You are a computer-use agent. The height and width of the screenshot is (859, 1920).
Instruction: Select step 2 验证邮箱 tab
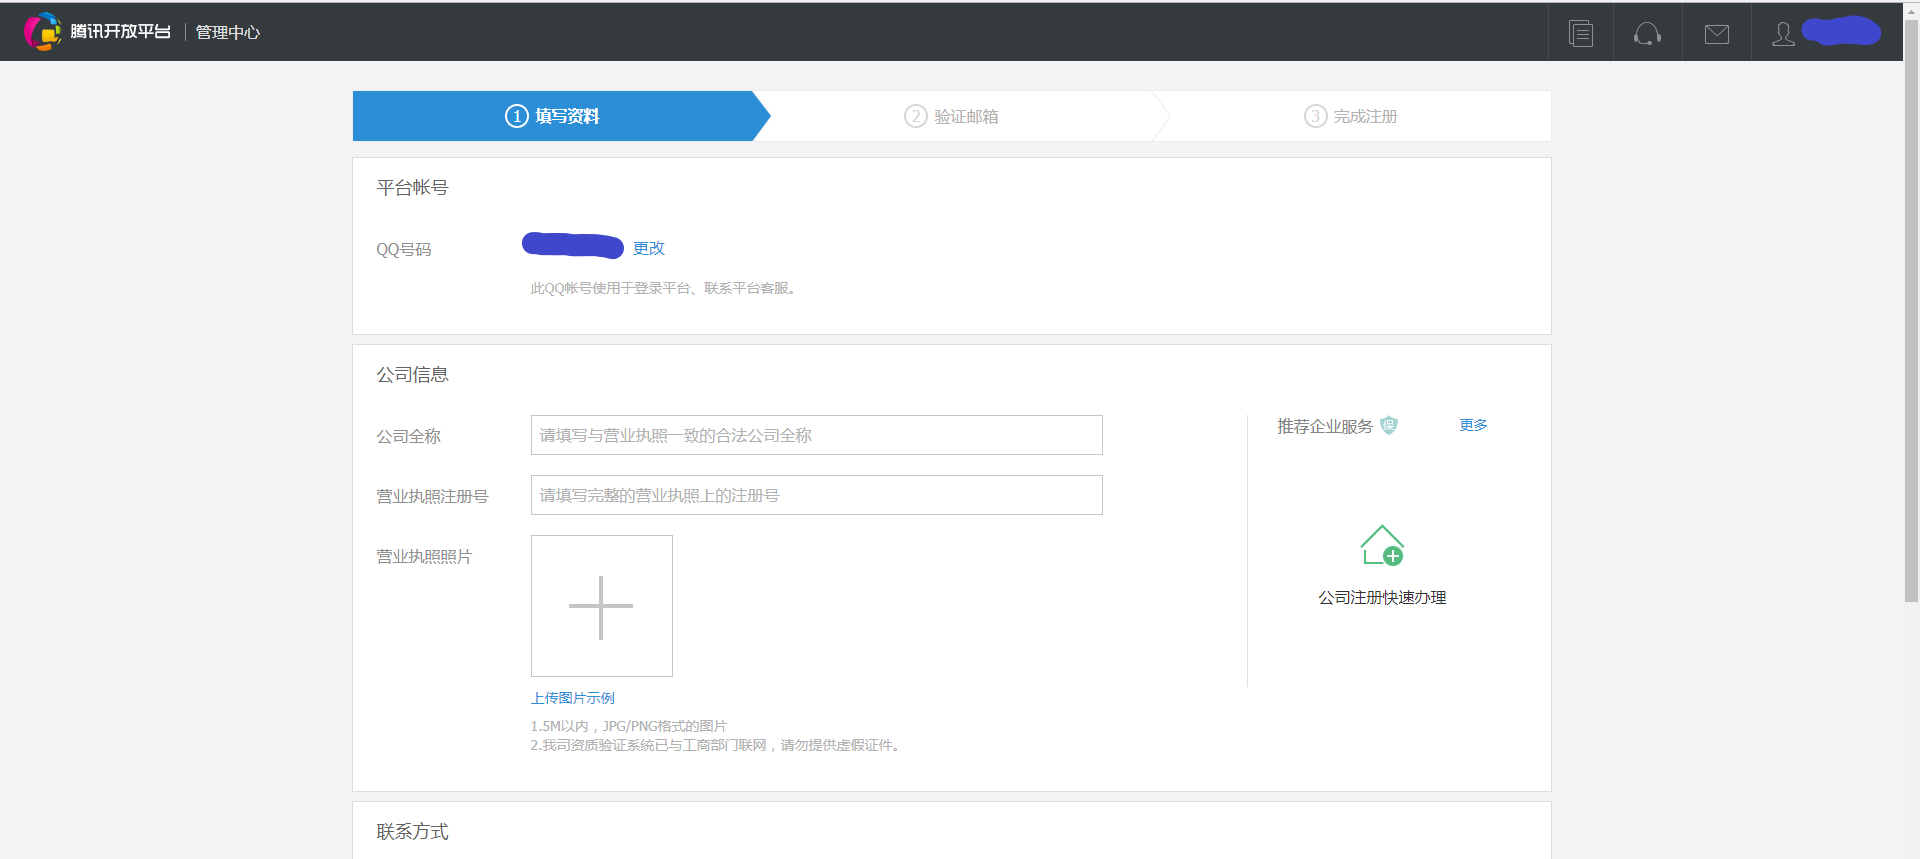pos(951,116)
